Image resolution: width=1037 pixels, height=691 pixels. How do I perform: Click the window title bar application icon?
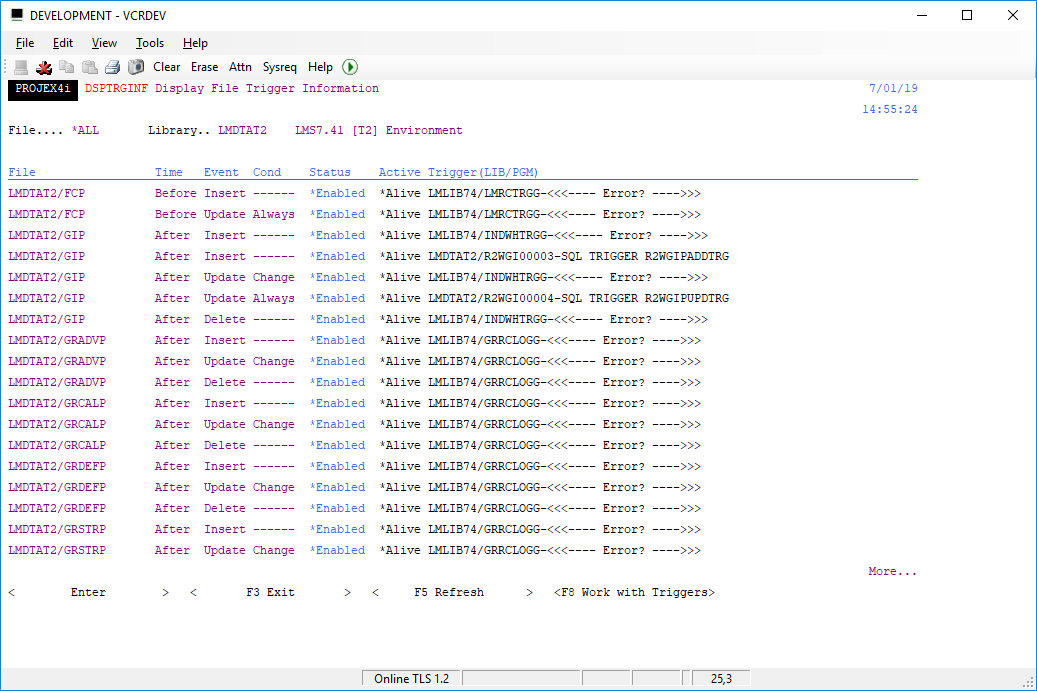(17, 15)
